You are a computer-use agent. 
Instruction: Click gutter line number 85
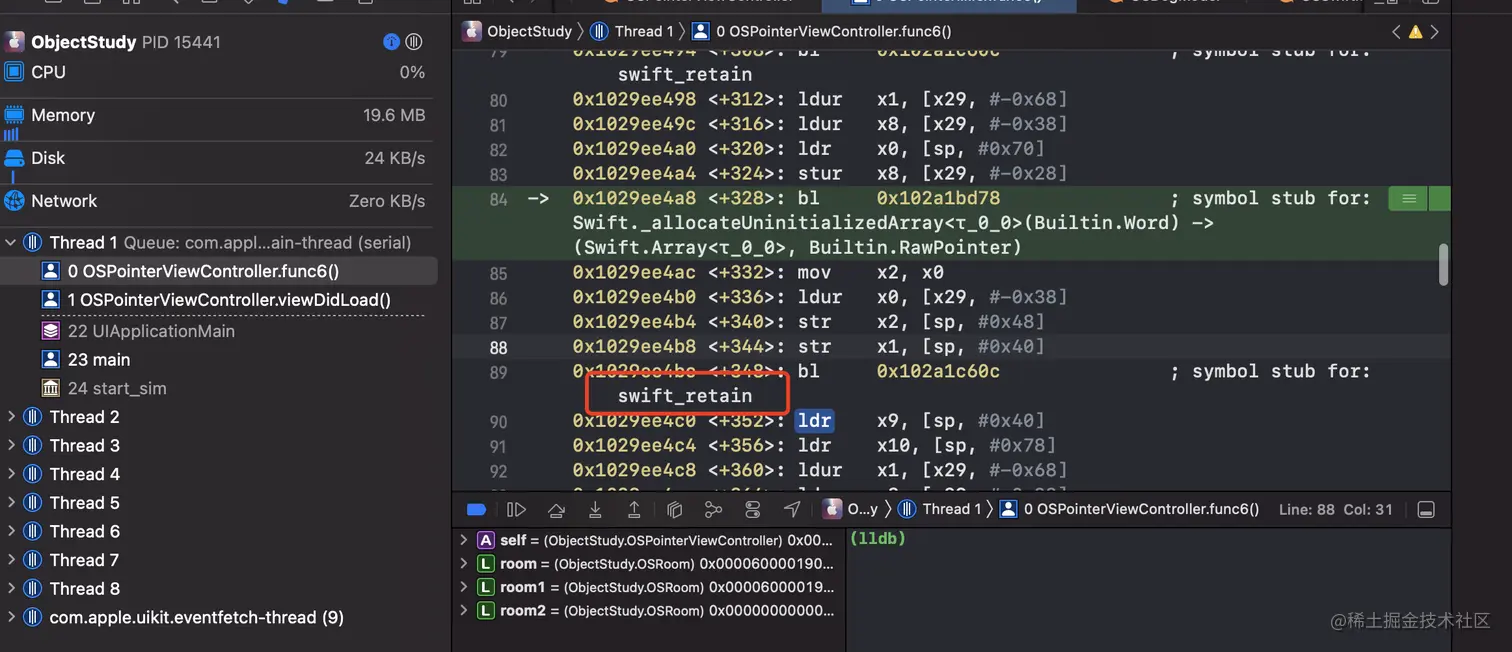click(498, 274)
